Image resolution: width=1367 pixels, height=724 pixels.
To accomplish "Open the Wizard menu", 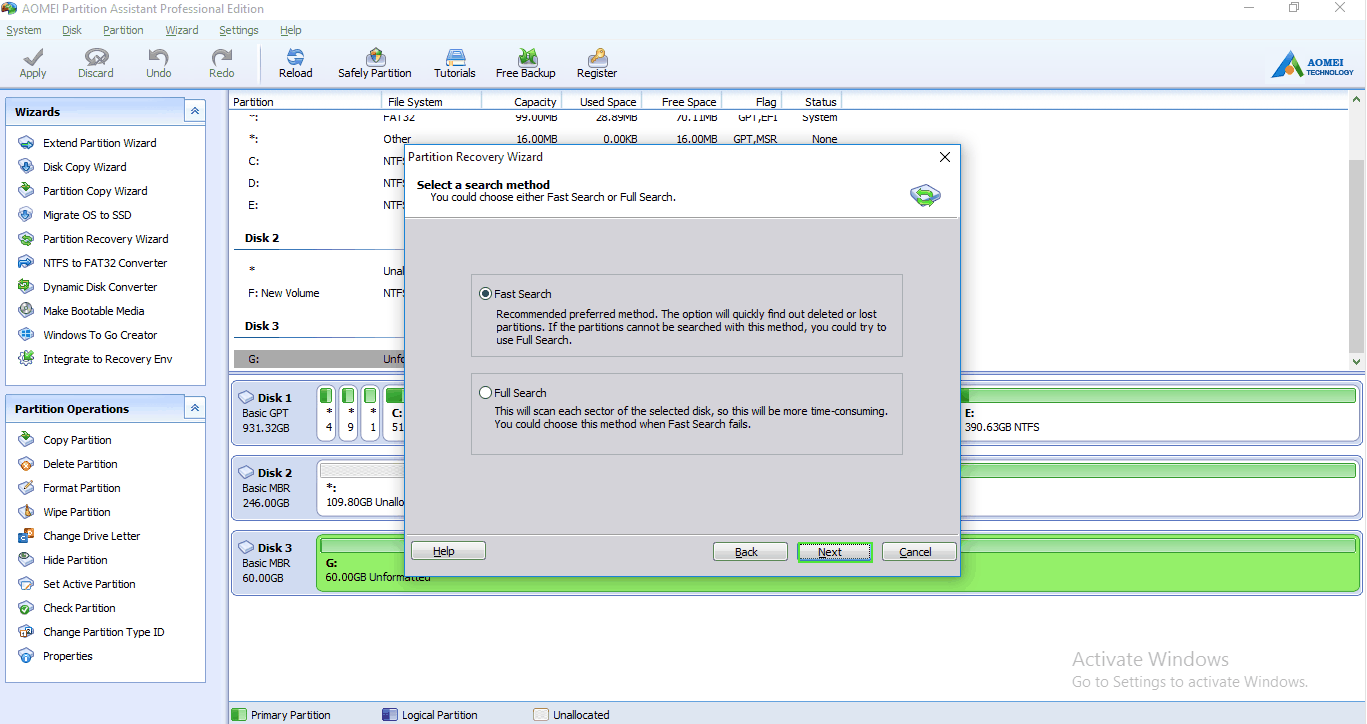I will point(182,30).
